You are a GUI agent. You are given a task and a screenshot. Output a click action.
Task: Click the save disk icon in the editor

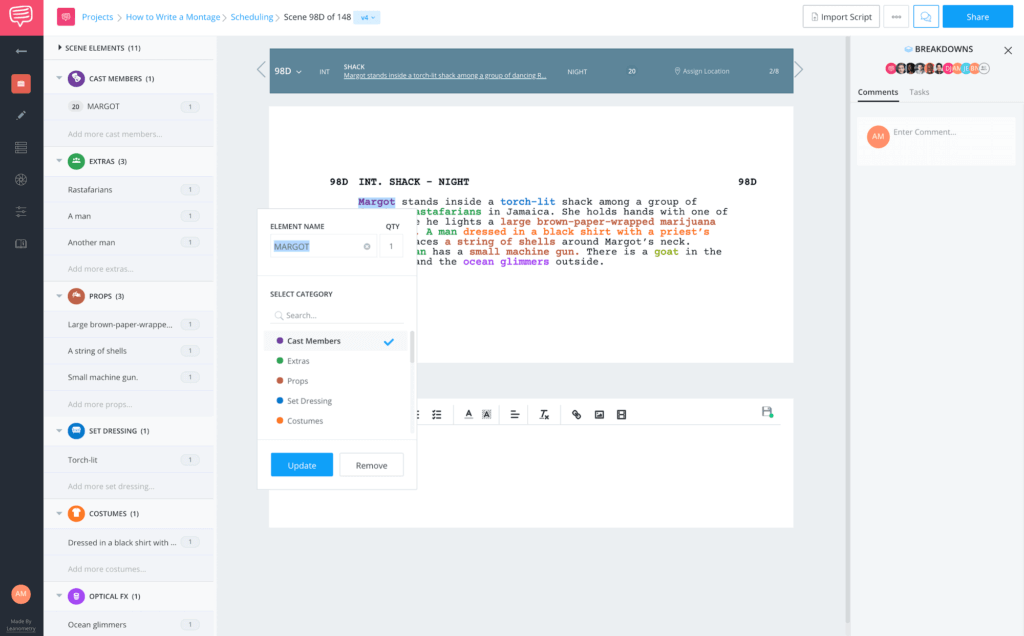tap(767, 412)
